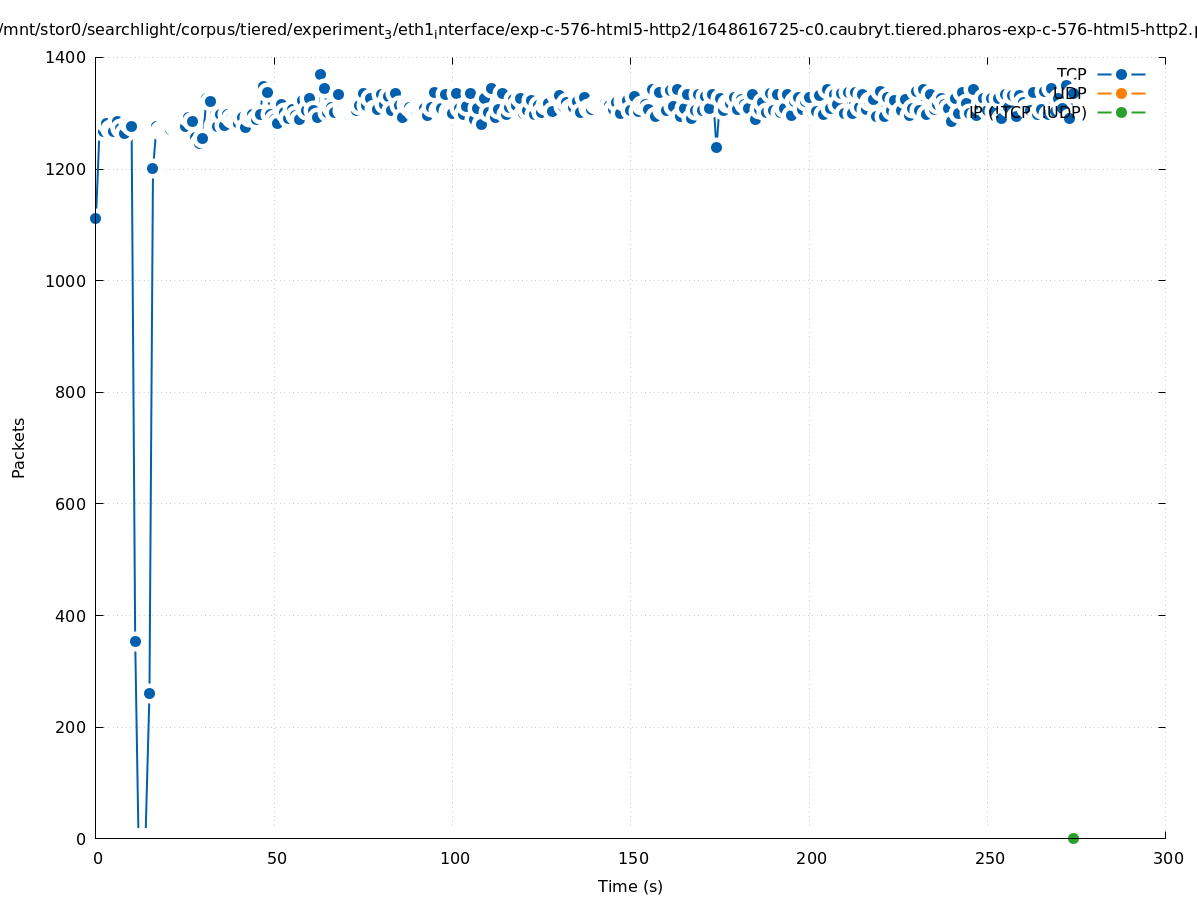Click the 300 tick label on x-axis
1197x900 pixels.
click(x=1167, y=858)
